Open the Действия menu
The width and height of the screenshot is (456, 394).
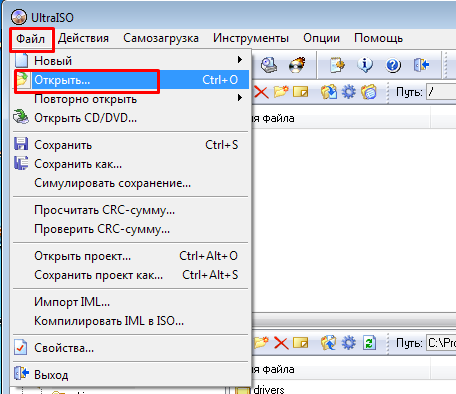point(83,38)
